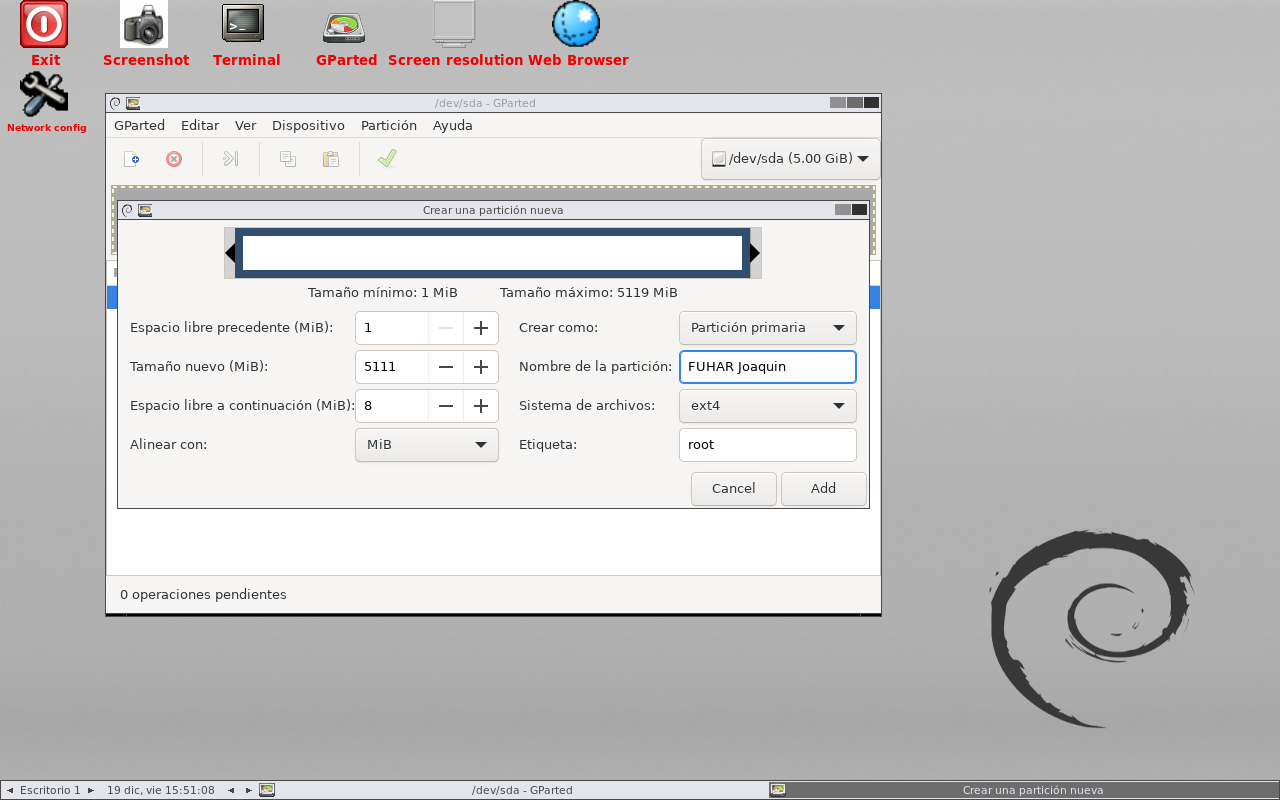Click the right resize handle on partition bar
This screenshot has height=800, width=1280.
(755, 253)
